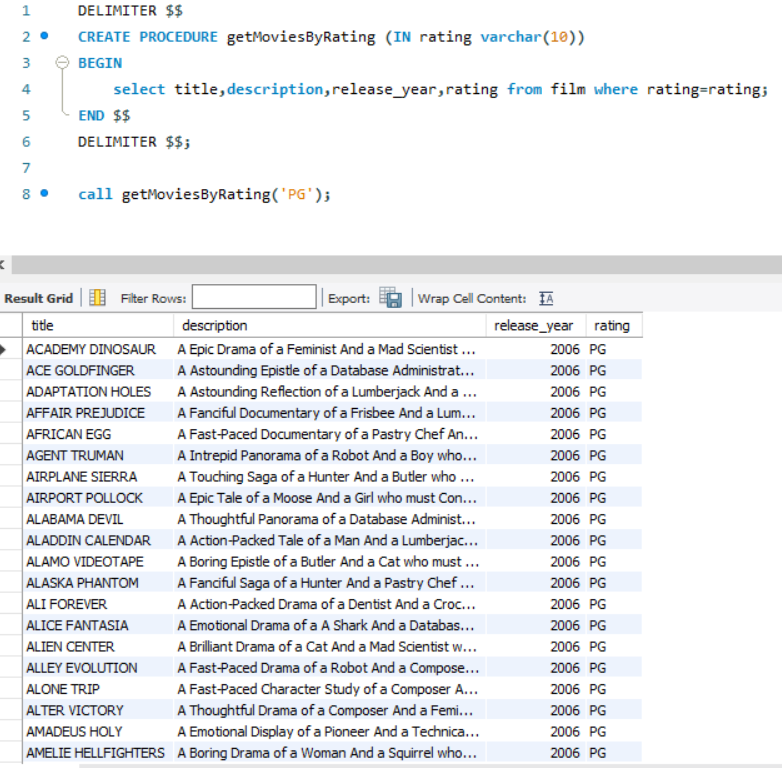Collapse the BEGIN block fold marker

(x=62, y=62)
